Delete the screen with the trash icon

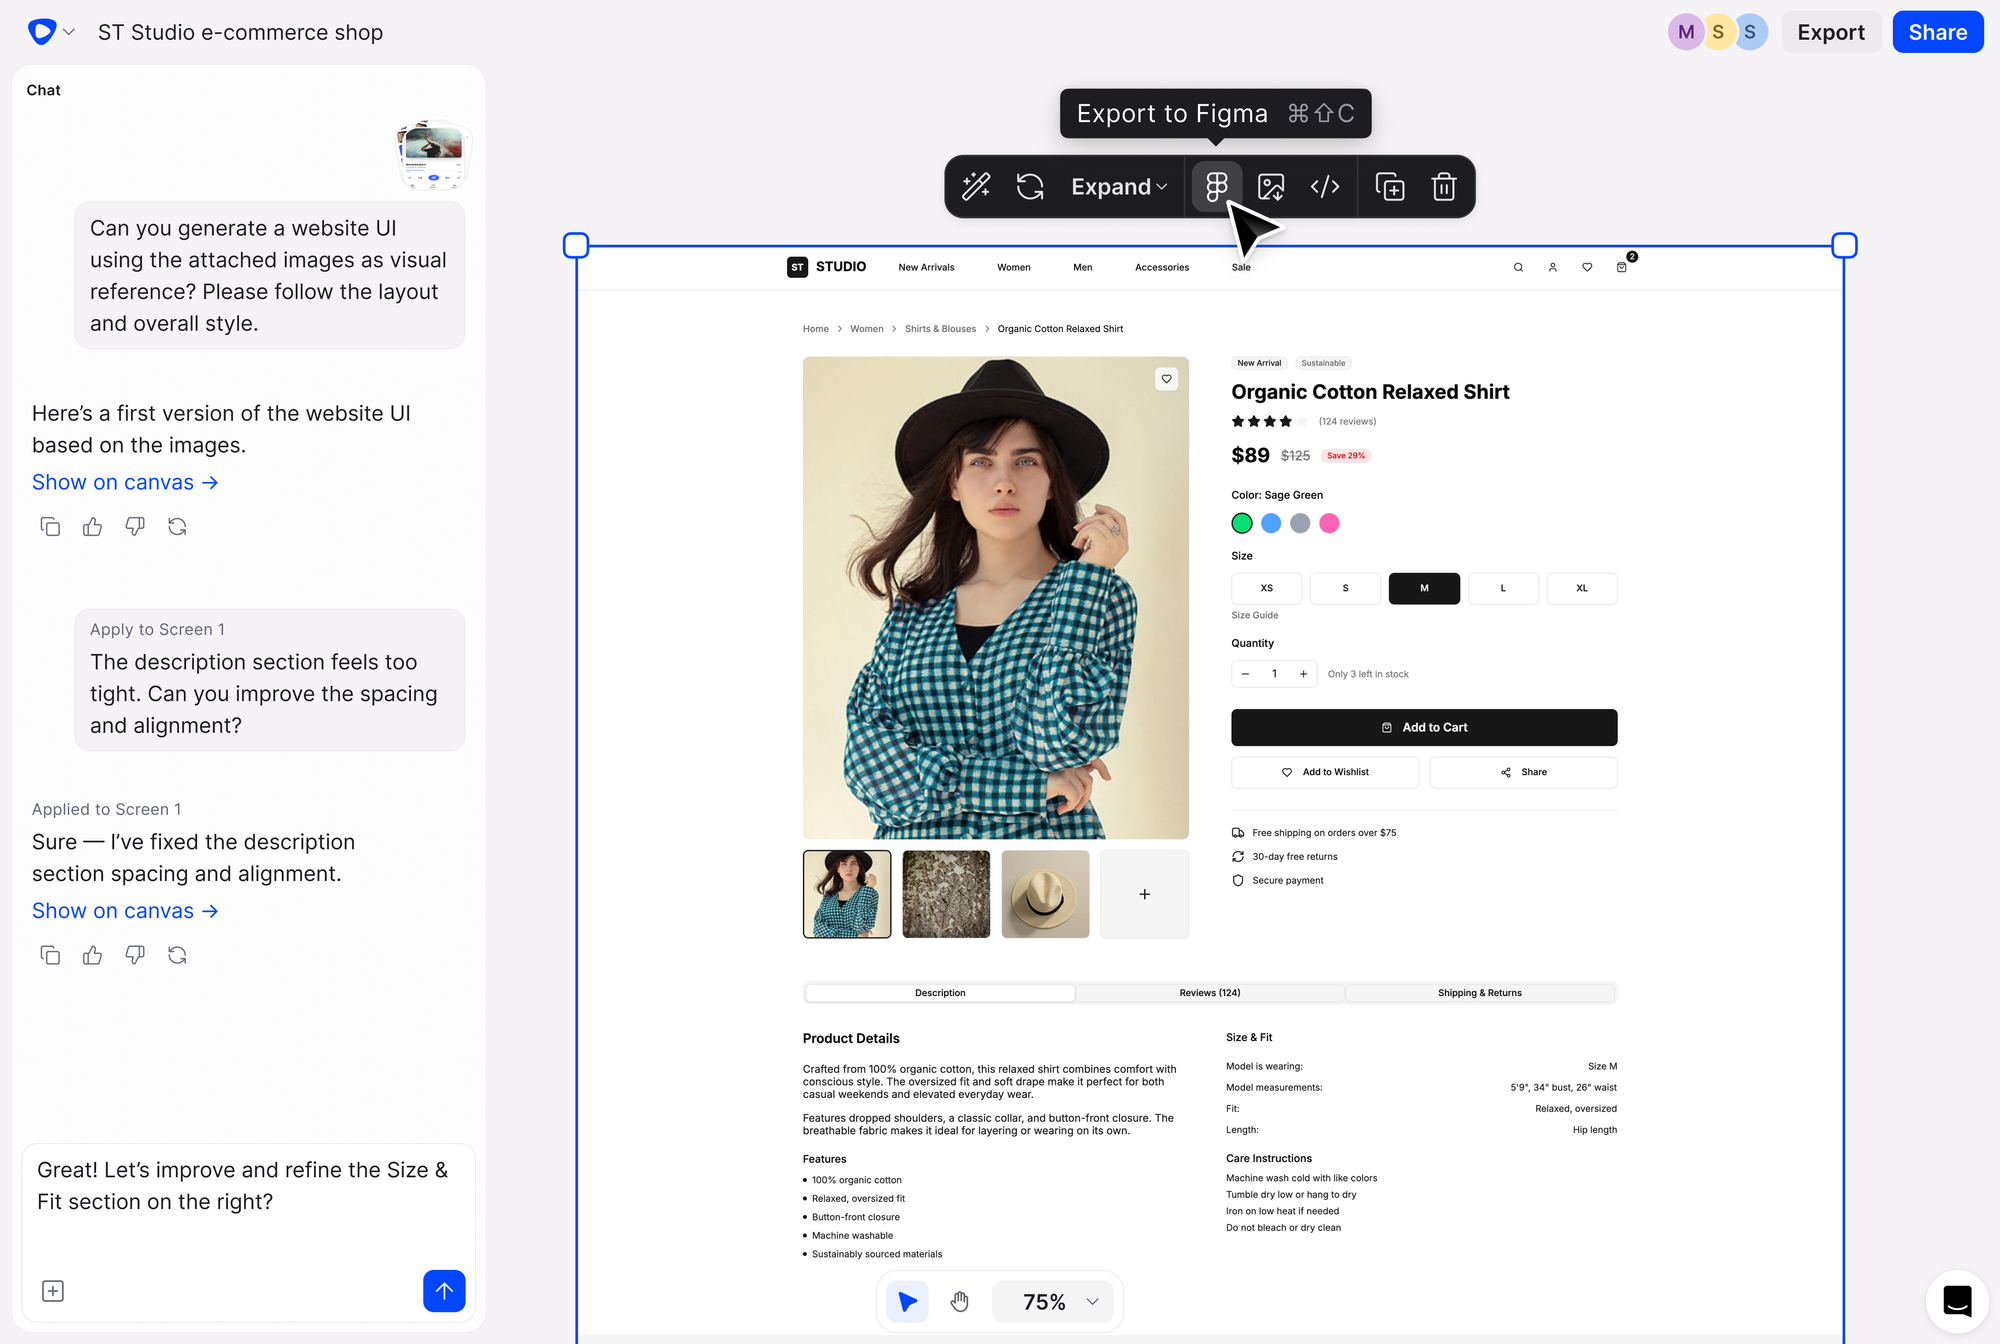pos(1444,186)
